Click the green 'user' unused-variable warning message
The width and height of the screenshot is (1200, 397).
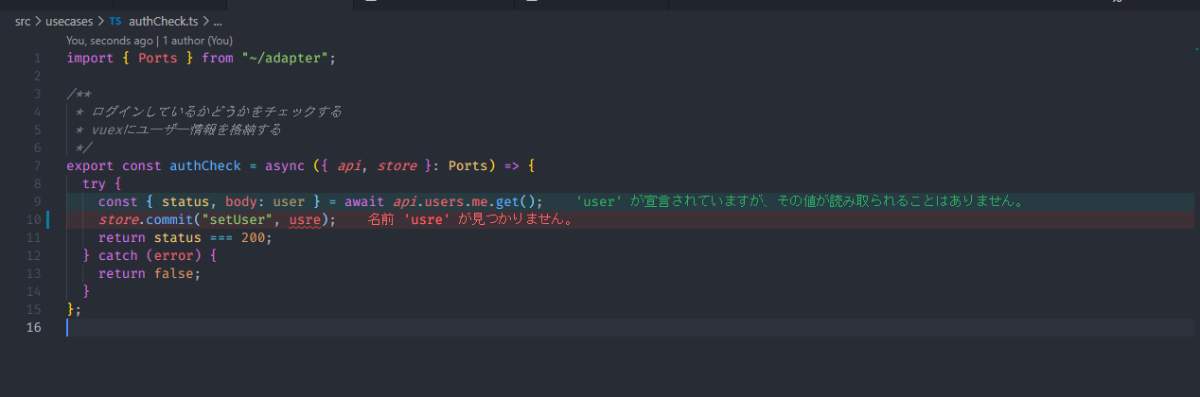coord(802,202)
